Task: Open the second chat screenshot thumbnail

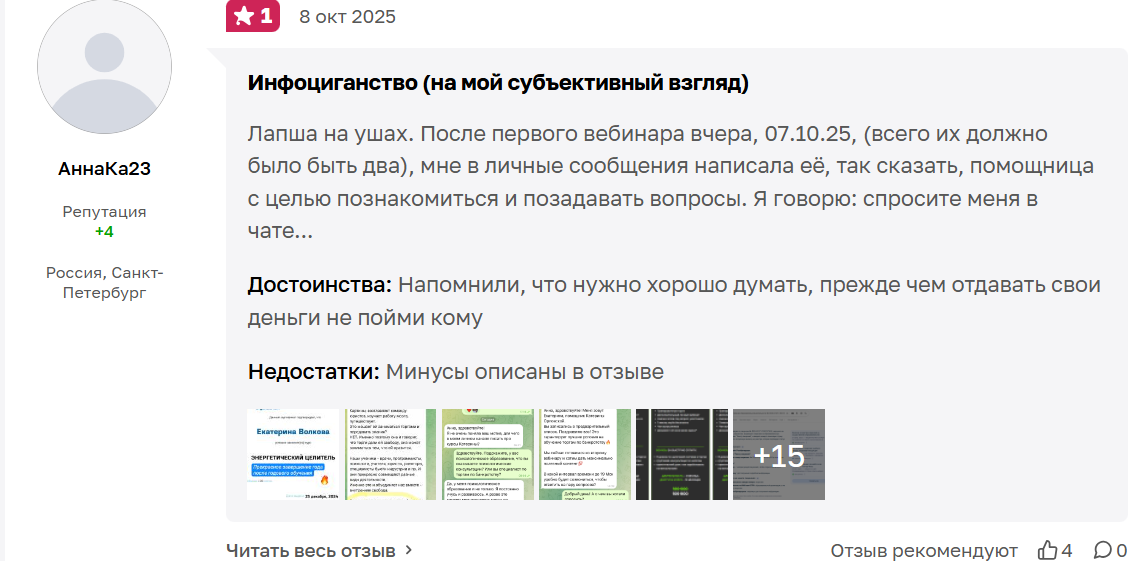Action: [x=390, y=454]
